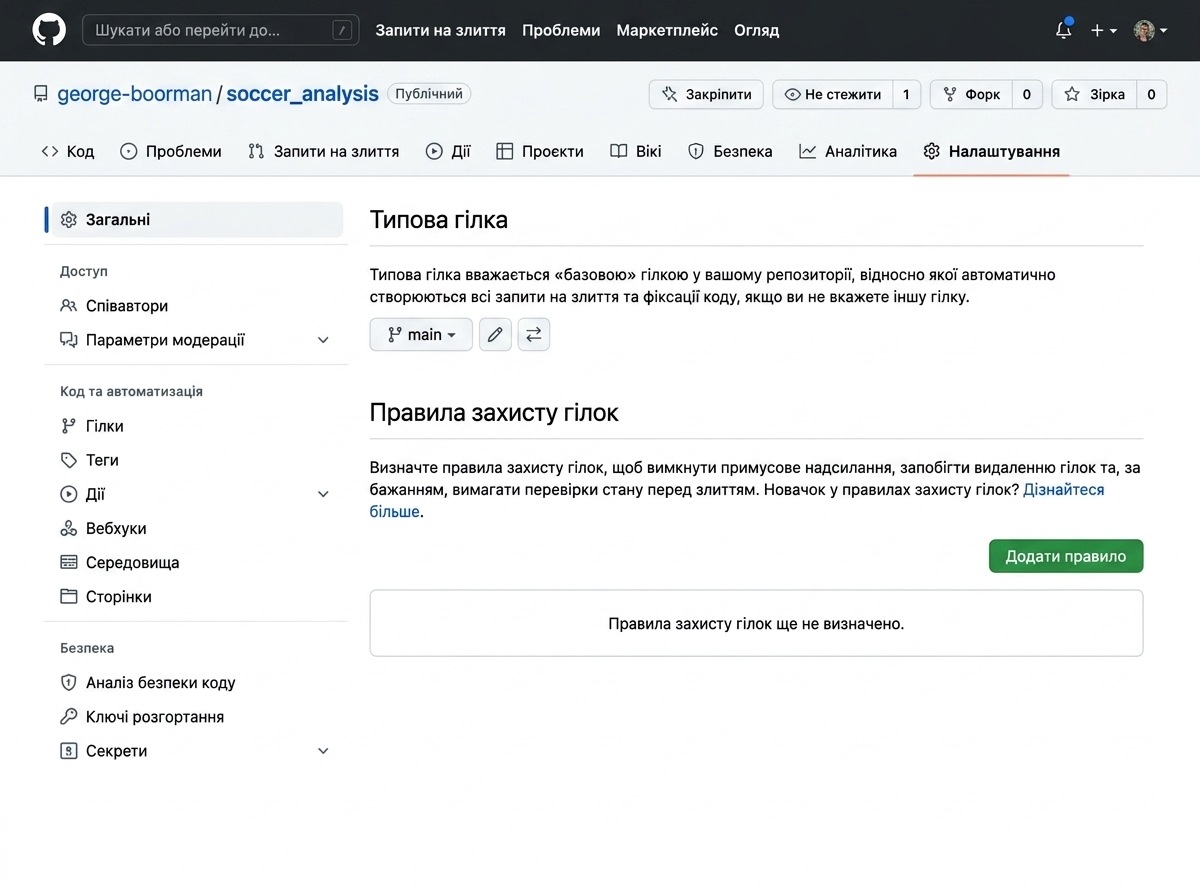Screen dimensions: 1200x896
Task: Switch to the repository 'Проблеми' tab
Action: coord(171,151)
